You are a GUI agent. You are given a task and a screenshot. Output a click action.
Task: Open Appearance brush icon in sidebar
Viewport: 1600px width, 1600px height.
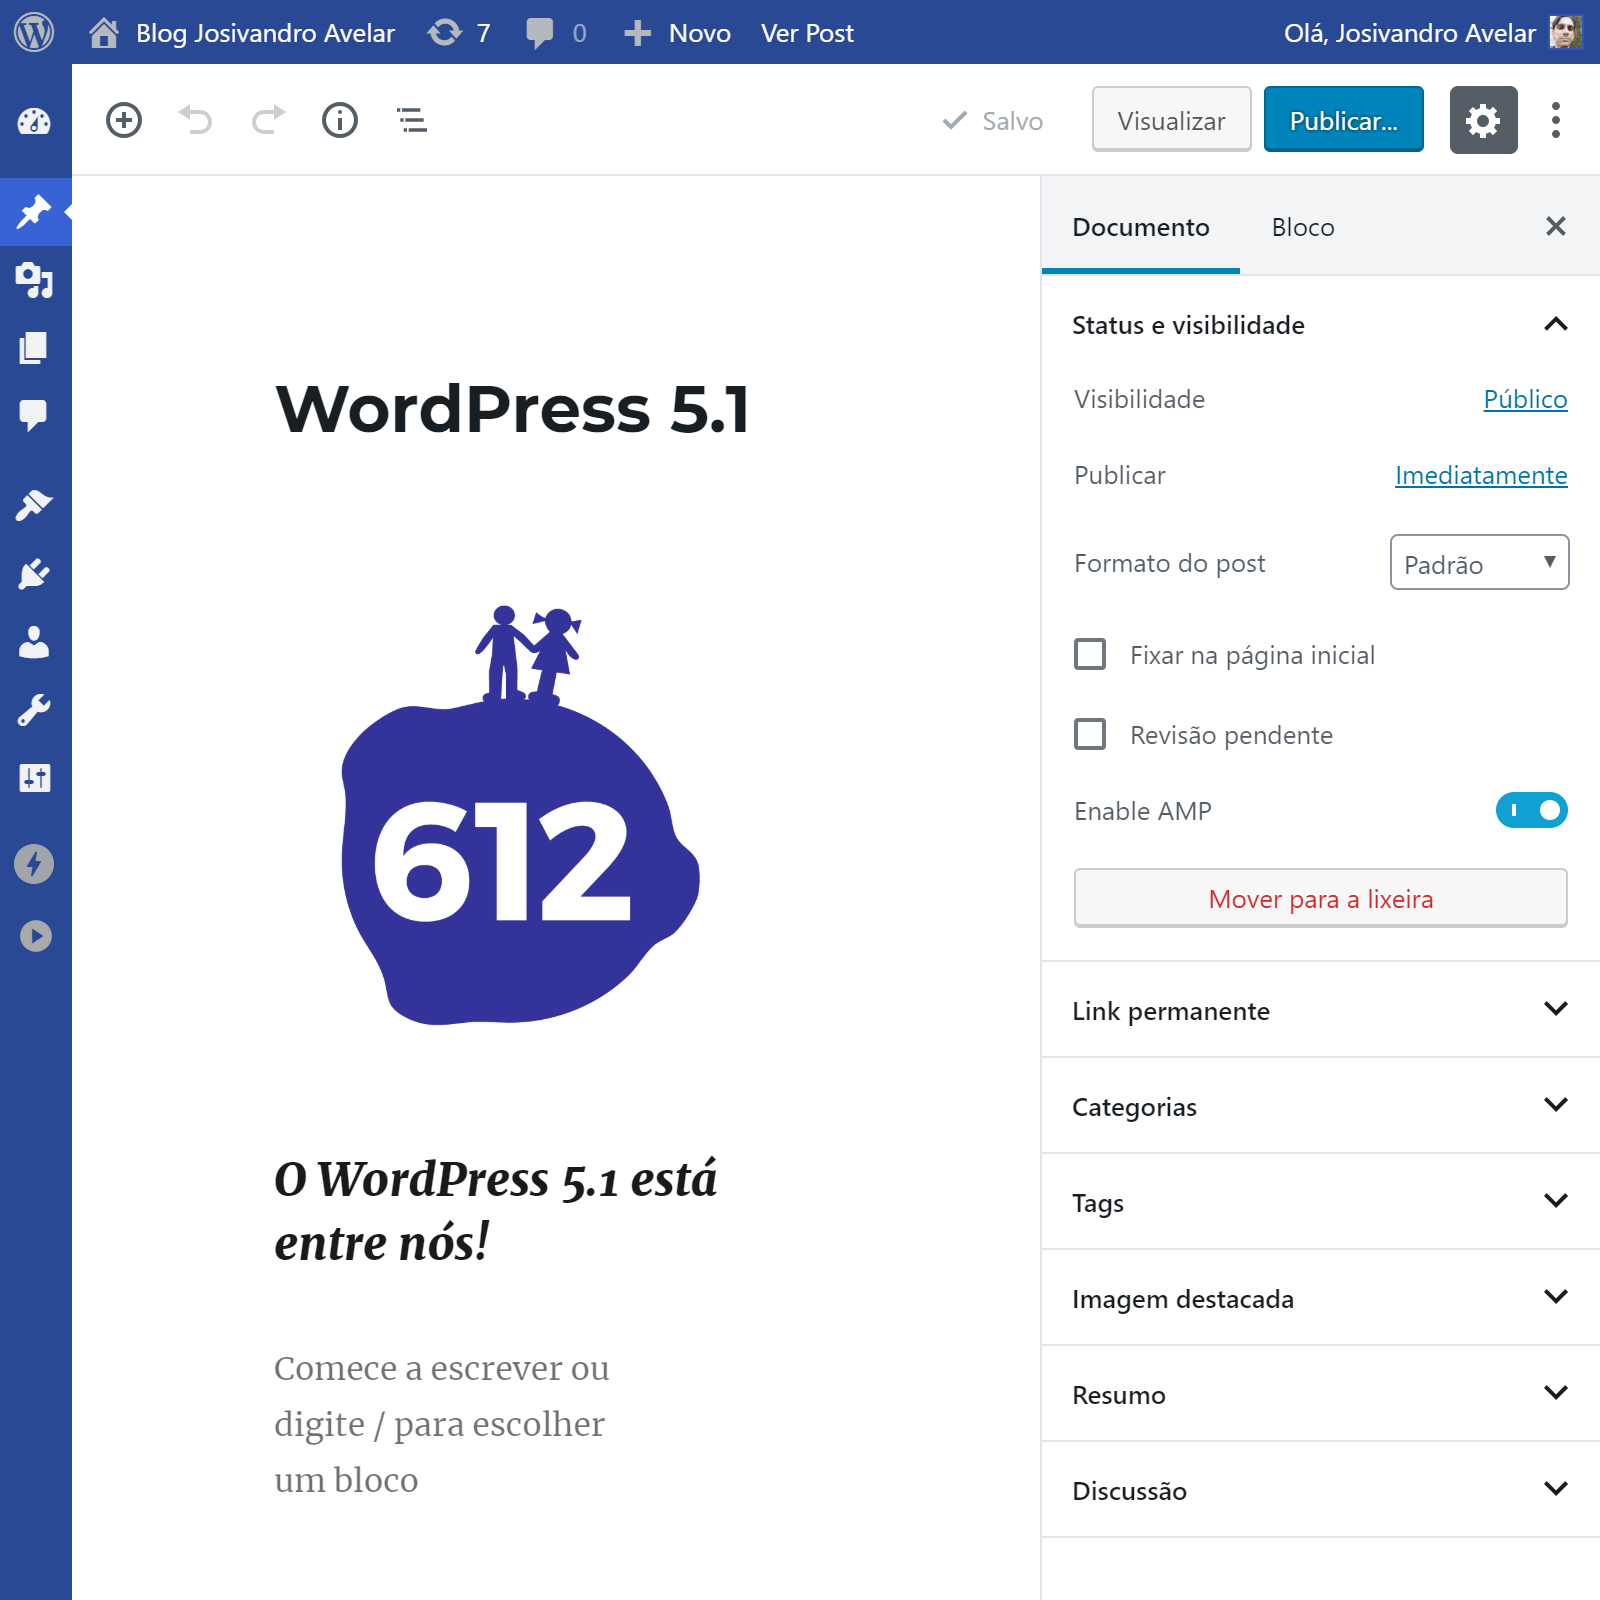(34, 505)
